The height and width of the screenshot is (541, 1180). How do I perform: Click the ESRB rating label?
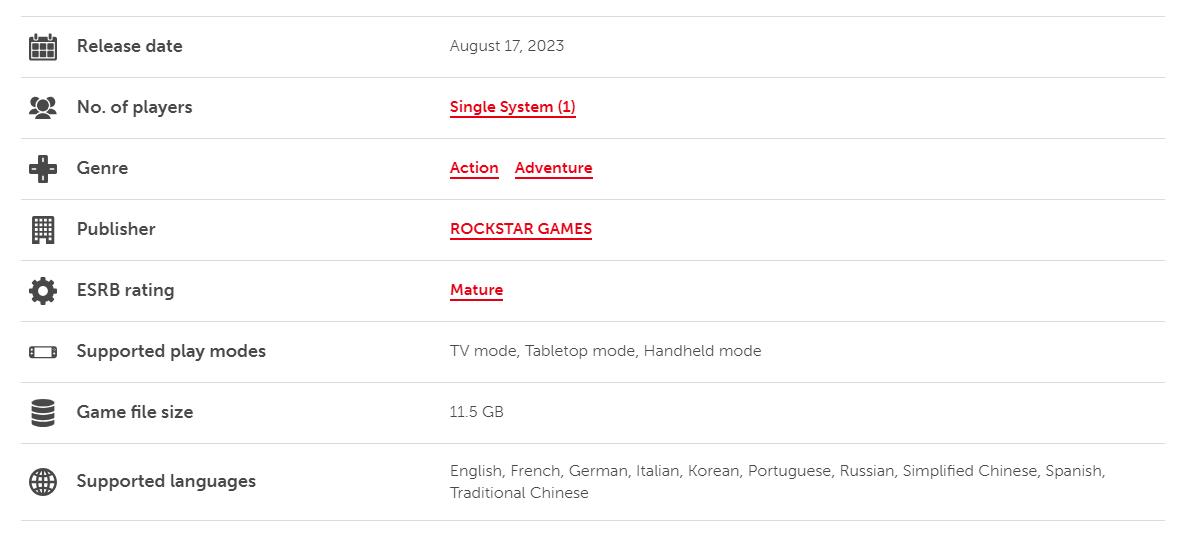coord(125,290)
